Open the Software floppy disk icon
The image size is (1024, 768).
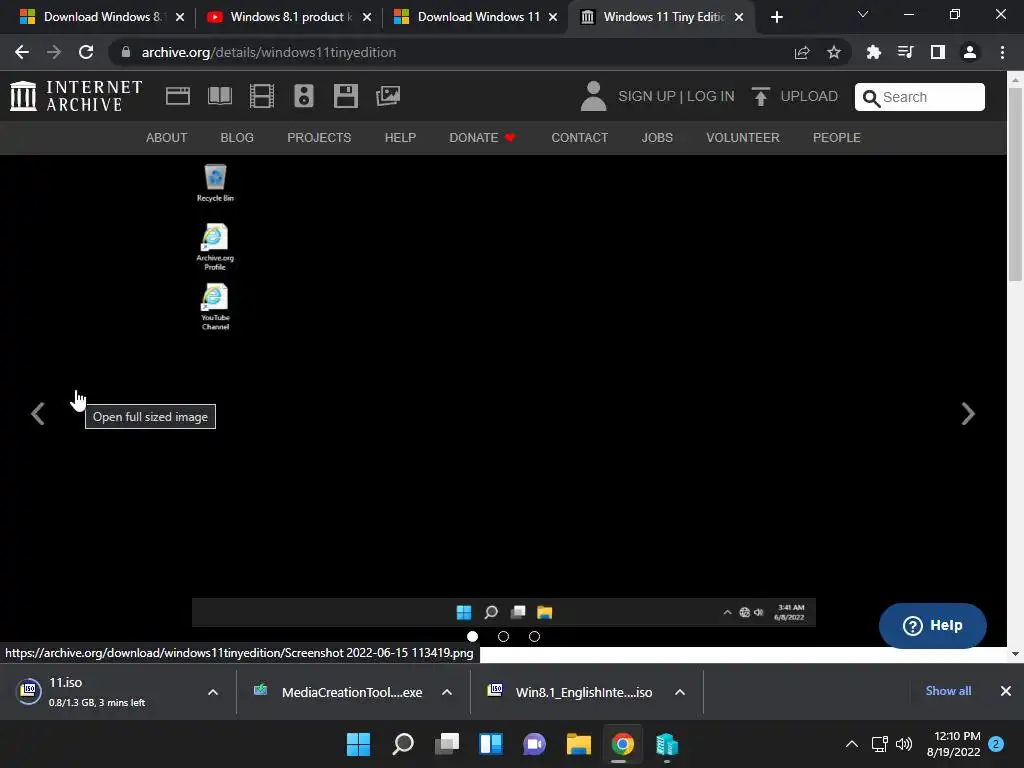tap(345, 96)
